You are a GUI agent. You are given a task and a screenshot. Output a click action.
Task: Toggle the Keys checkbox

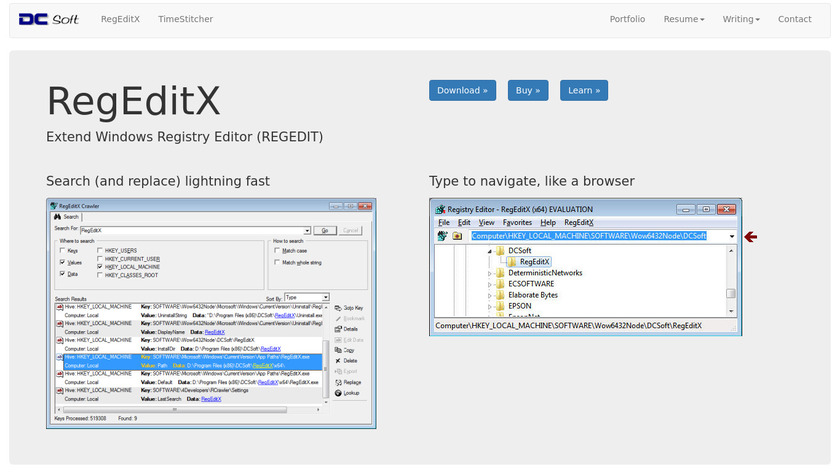click(62, 250)
